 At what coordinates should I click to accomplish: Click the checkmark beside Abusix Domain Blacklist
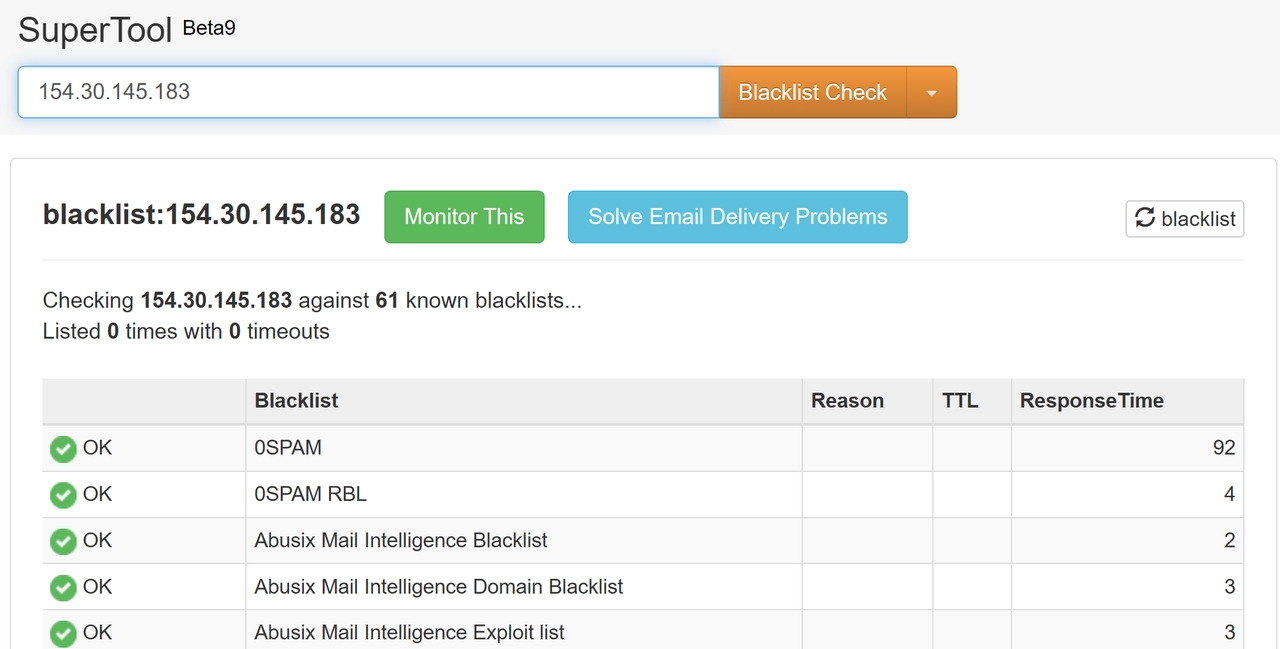63,587
